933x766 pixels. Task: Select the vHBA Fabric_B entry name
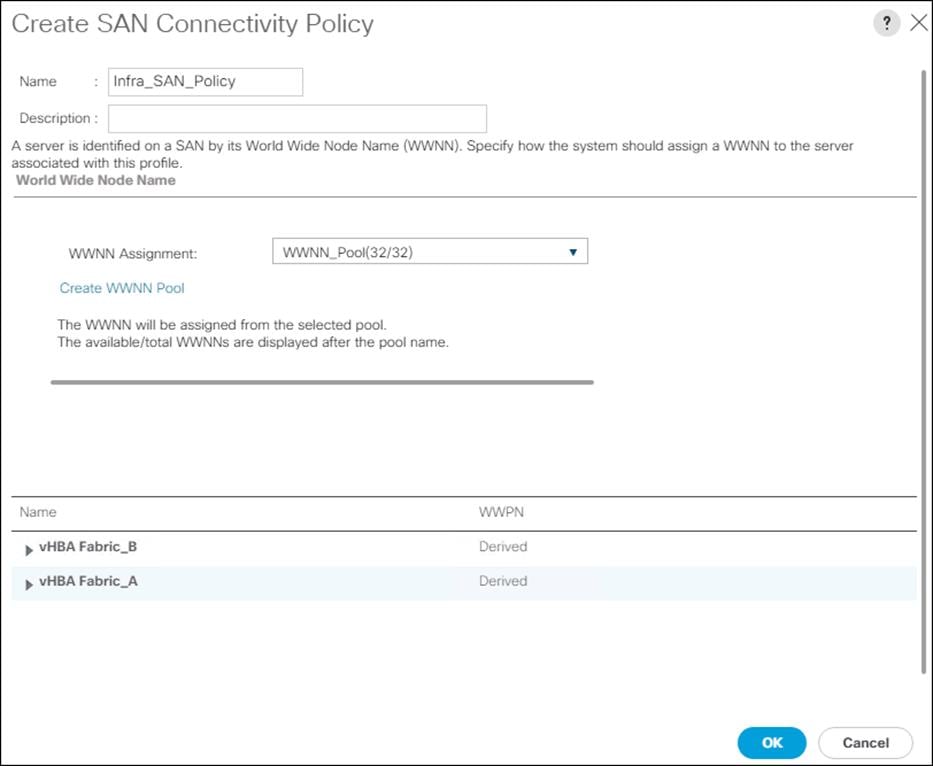88,546
